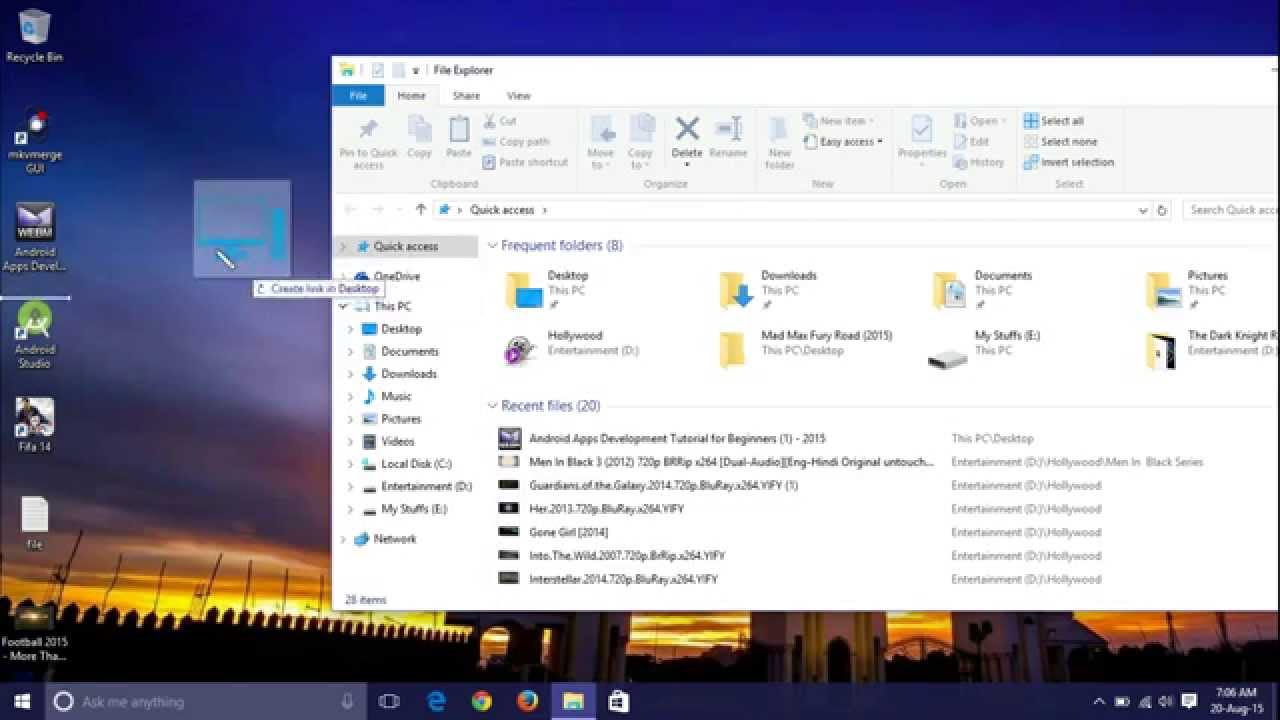Switch to the View ribbon tab

point(518,95)
